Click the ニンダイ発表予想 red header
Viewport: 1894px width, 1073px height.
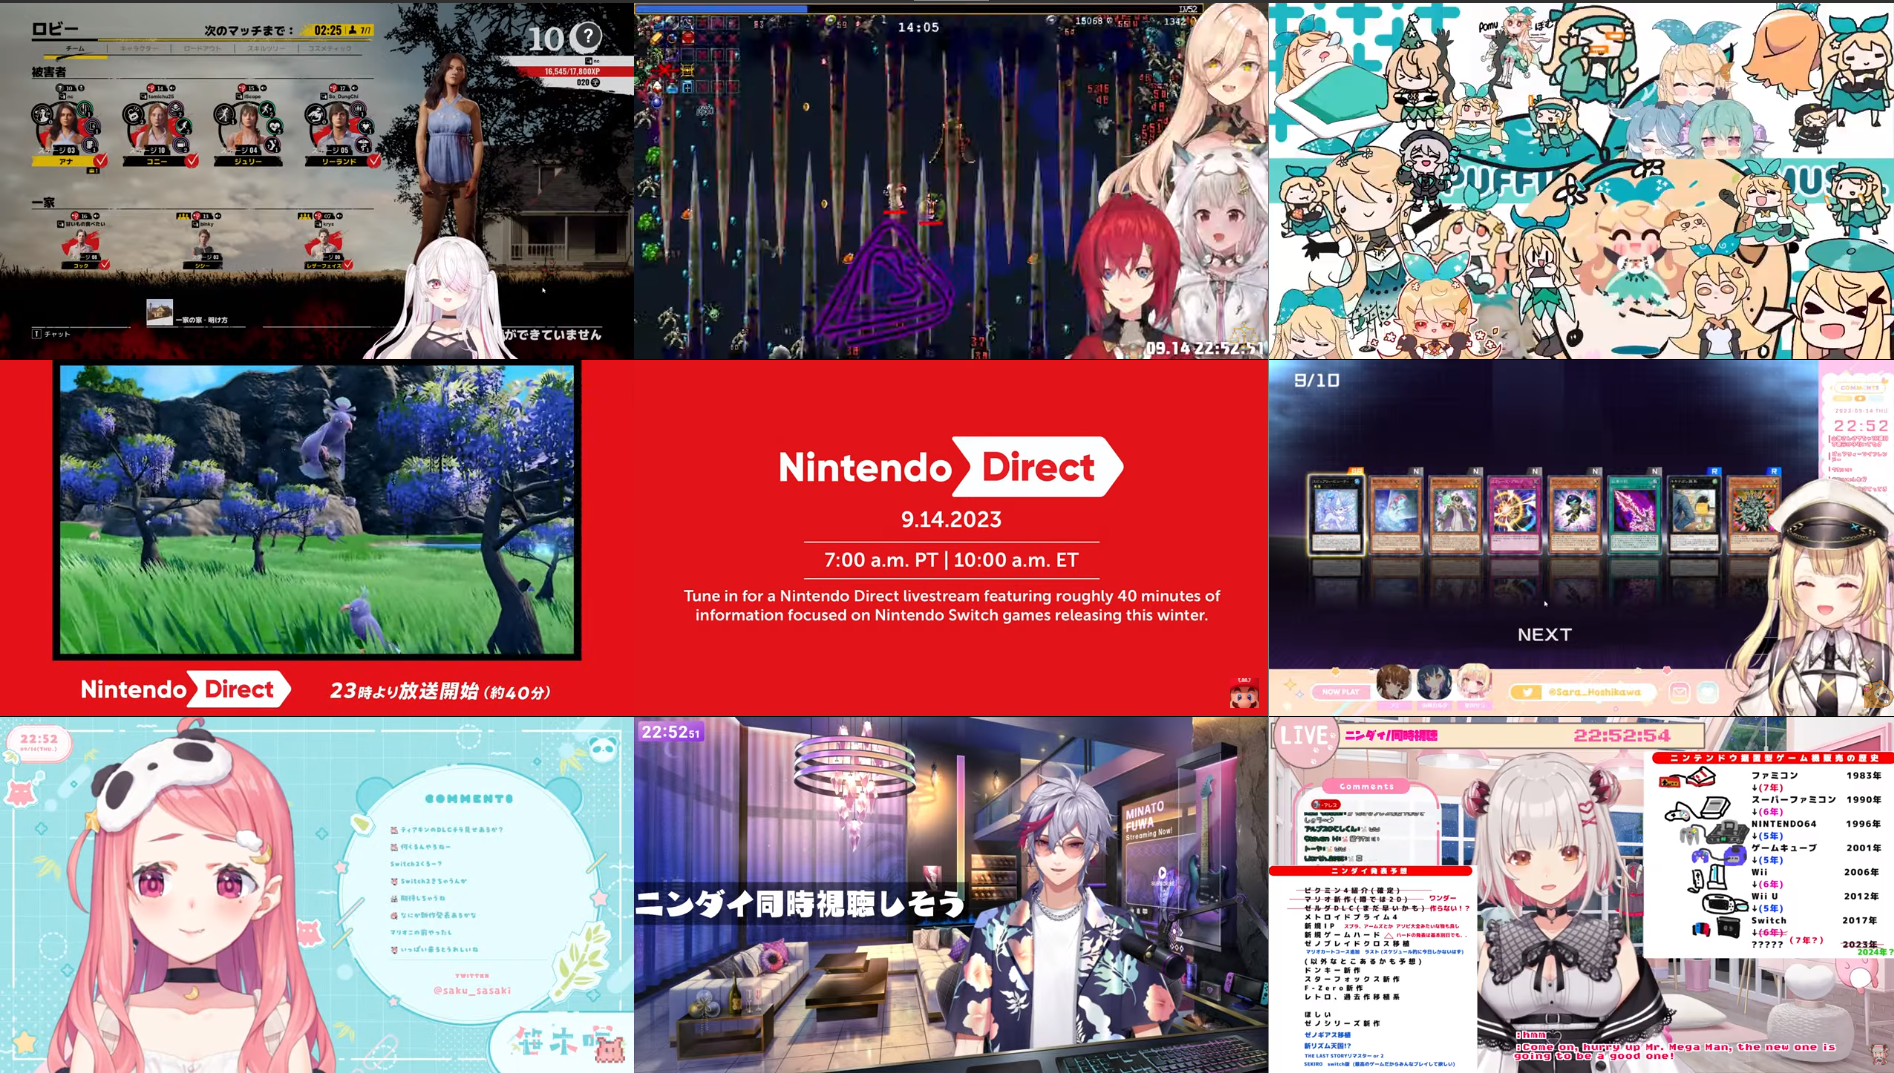1370,870
